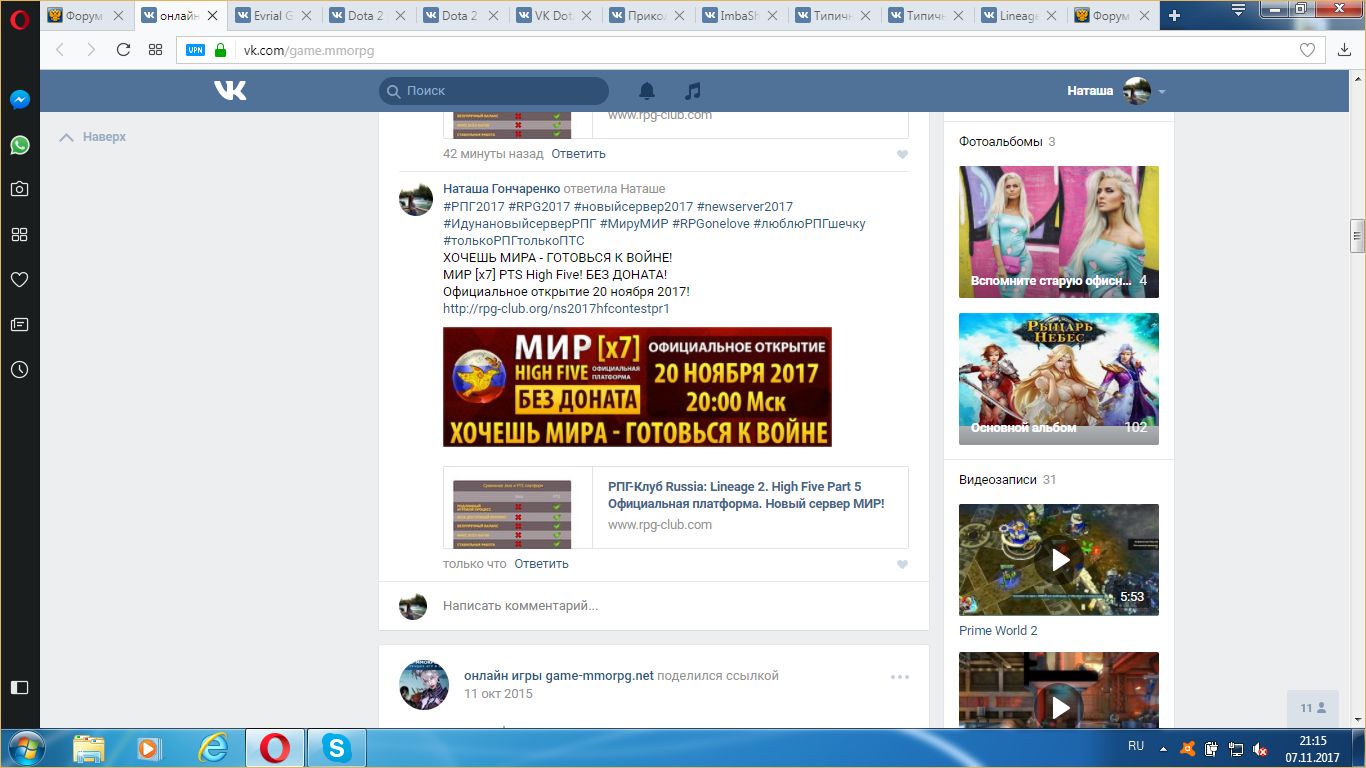Launch Internet Explorer from the taskbar
The height and width of the screenshot is (768, 1366).
(x=212, y=748)
